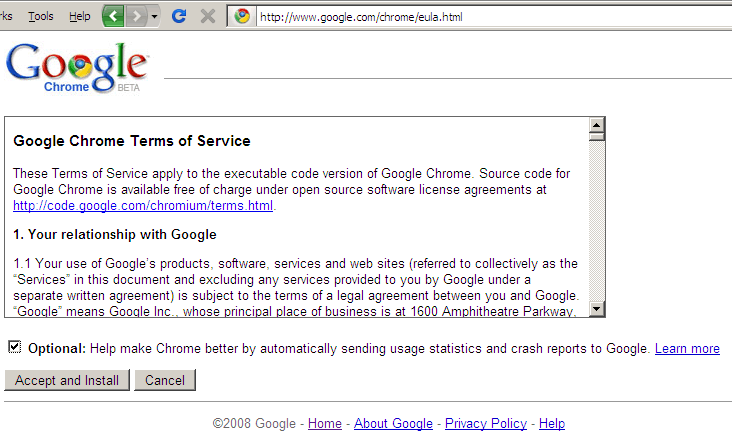This screenshot has height=446, width=732.
Task: Click the green Back navigation arrow
Action: click(115, 16)
